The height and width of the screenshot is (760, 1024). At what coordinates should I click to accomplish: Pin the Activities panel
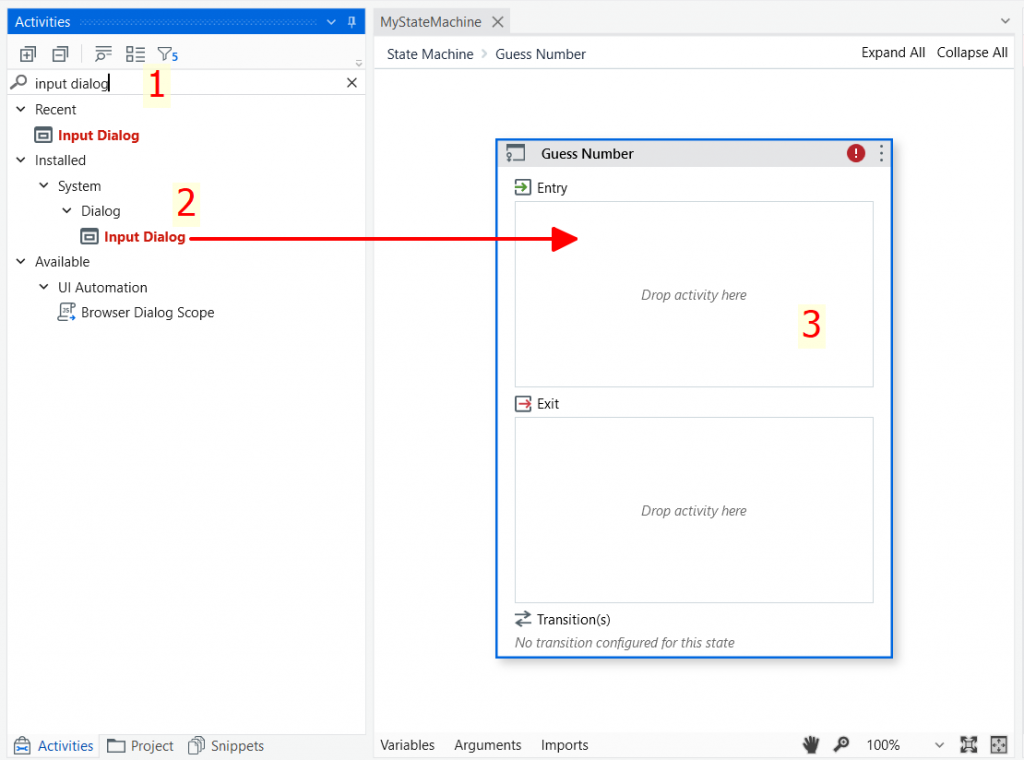pos(351,22)
